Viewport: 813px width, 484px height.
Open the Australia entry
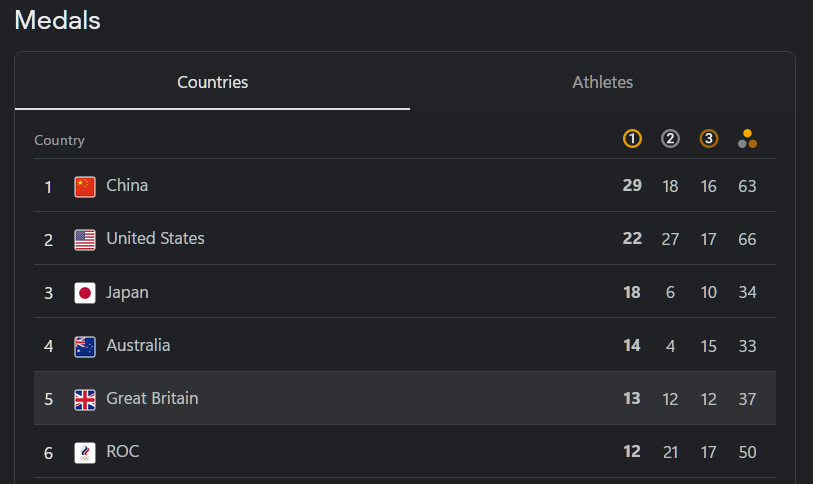click(x=405, y=345)
